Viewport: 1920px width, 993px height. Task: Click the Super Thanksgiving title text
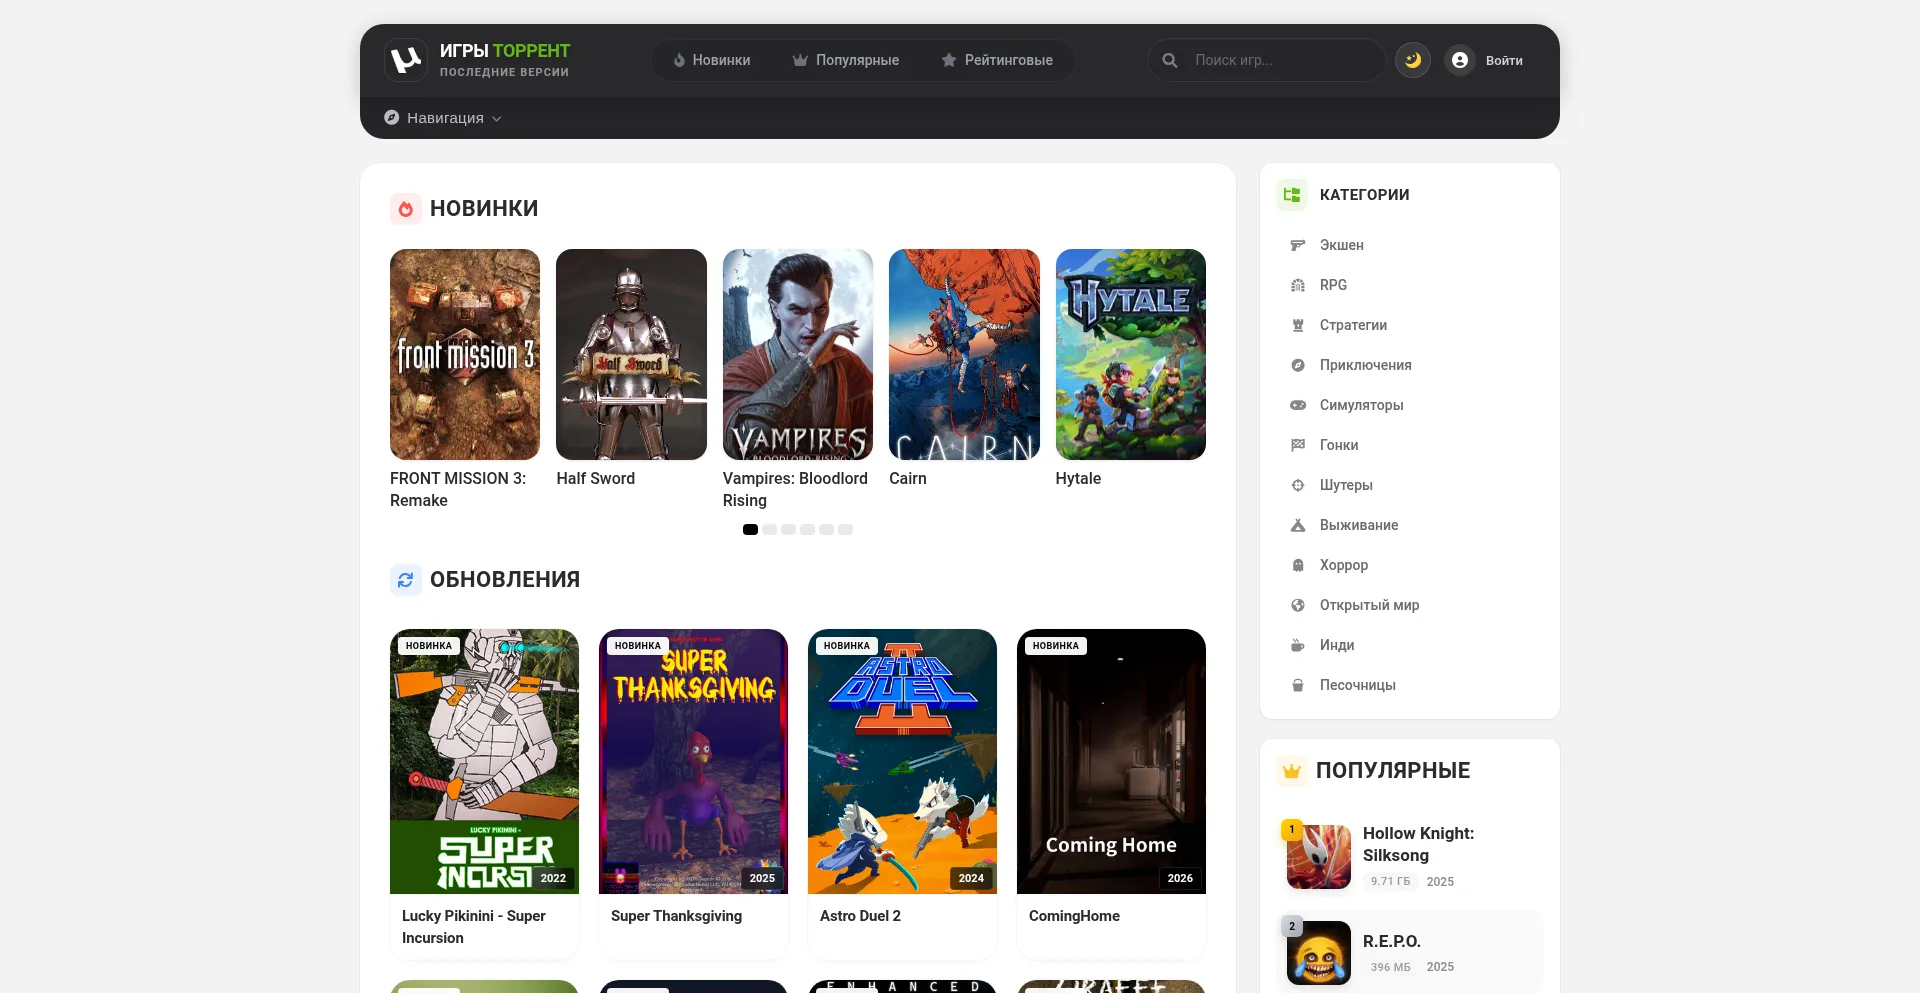(676, 916)
